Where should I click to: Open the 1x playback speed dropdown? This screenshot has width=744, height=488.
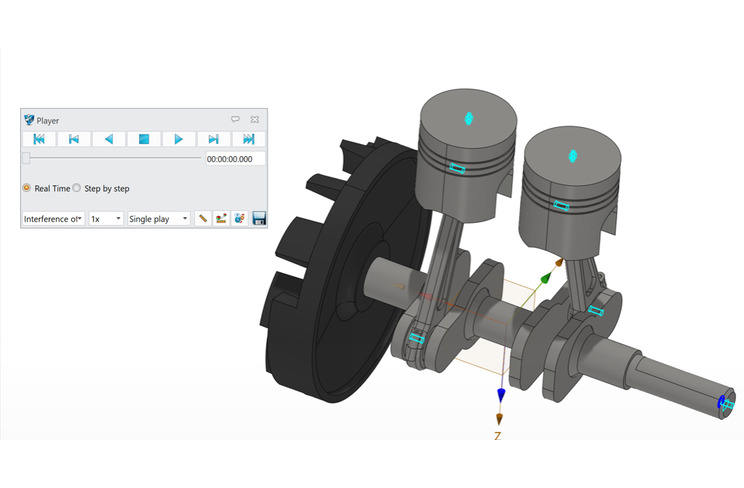coord(105,218)
